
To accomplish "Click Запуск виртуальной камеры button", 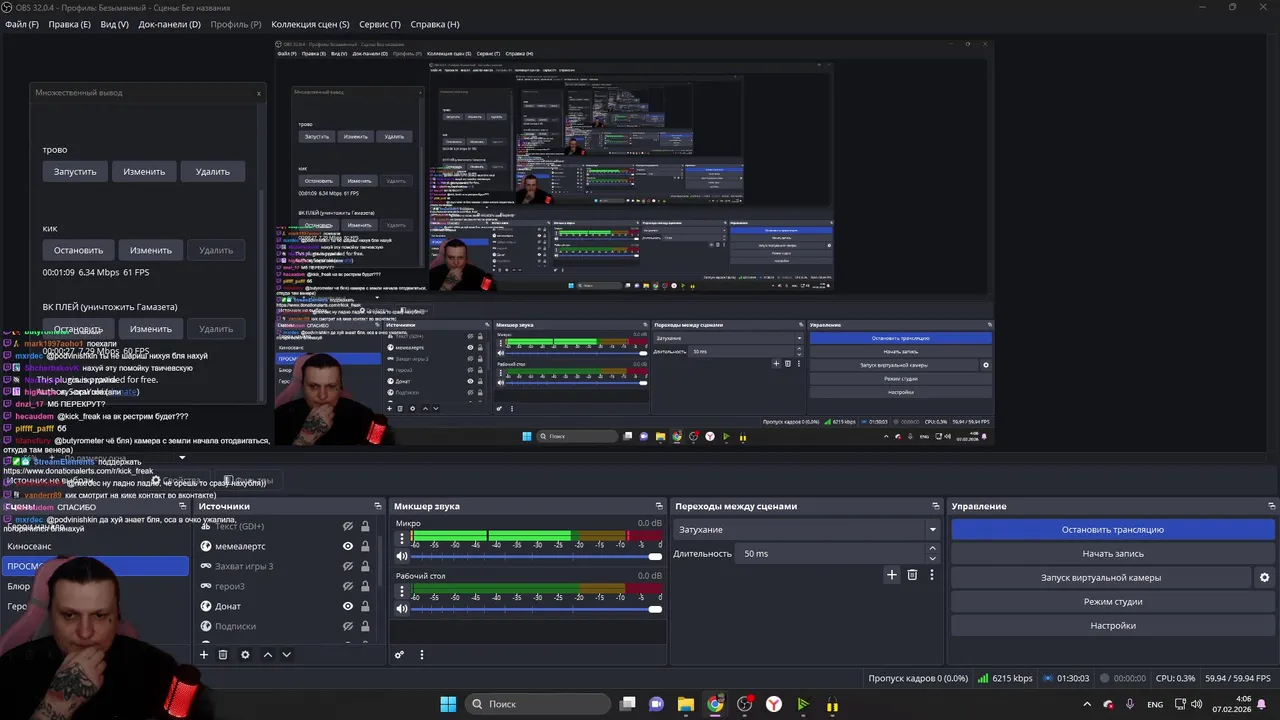I will tap(1101, 578).
